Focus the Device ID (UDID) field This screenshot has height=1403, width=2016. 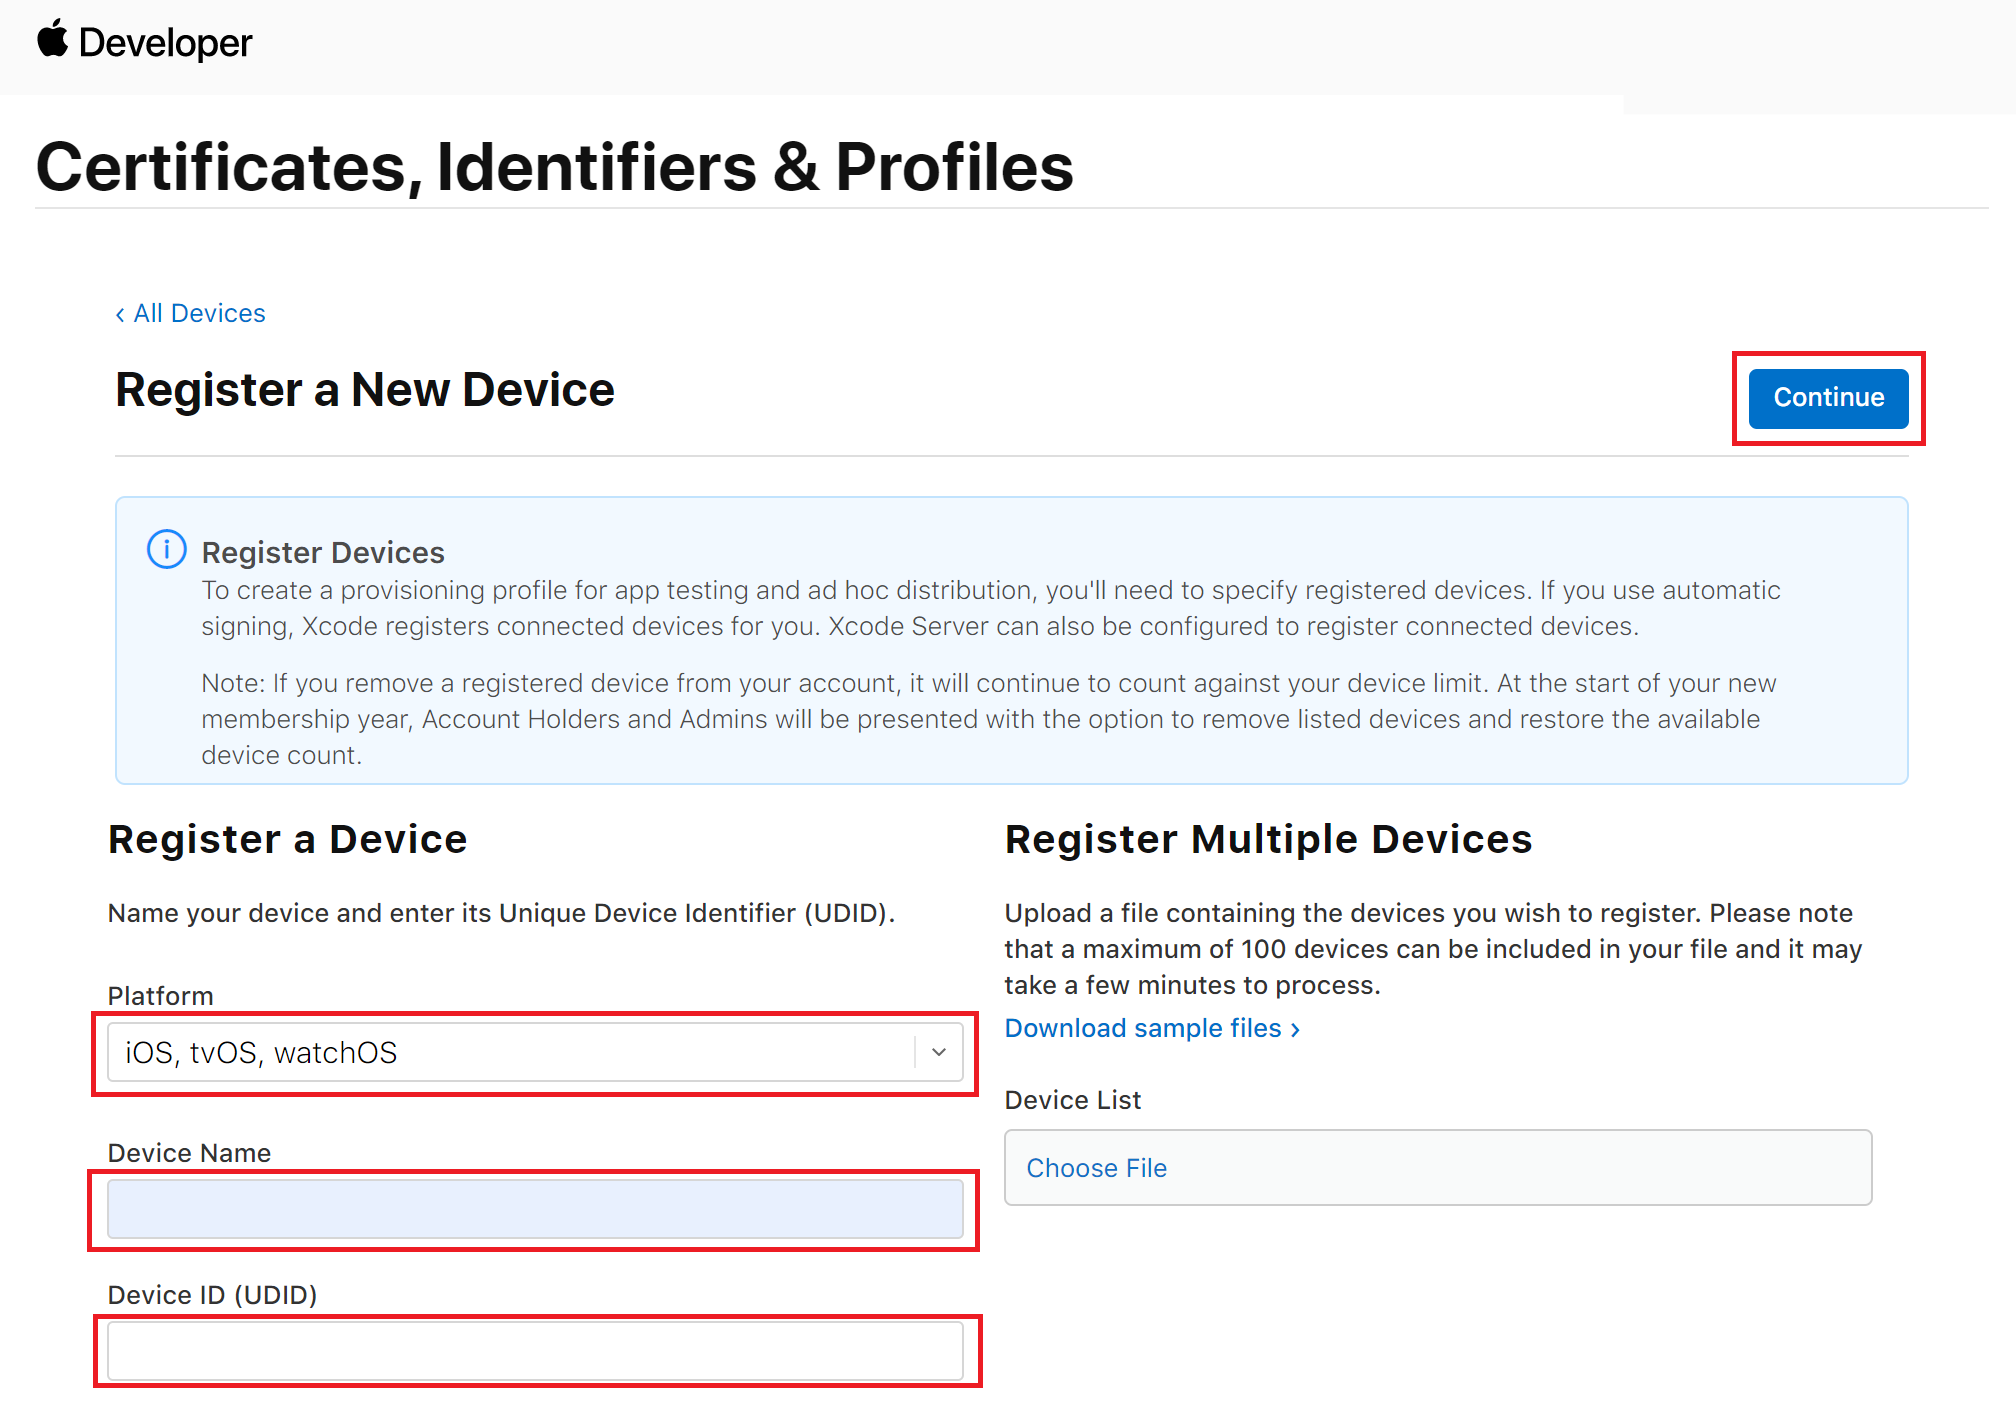[x=535, y=1351]
